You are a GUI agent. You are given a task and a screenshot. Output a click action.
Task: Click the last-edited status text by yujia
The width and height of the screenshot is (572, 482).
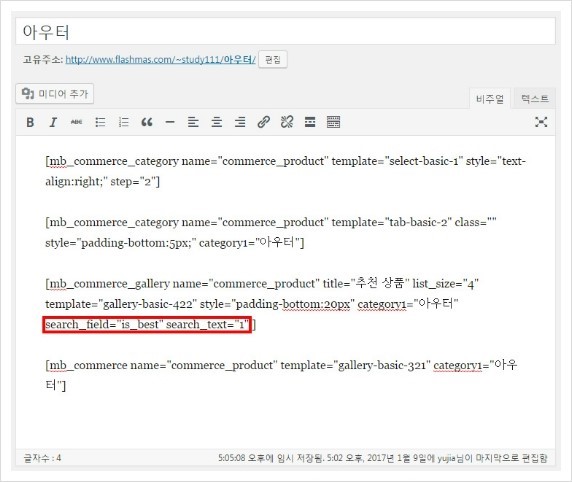437,458
